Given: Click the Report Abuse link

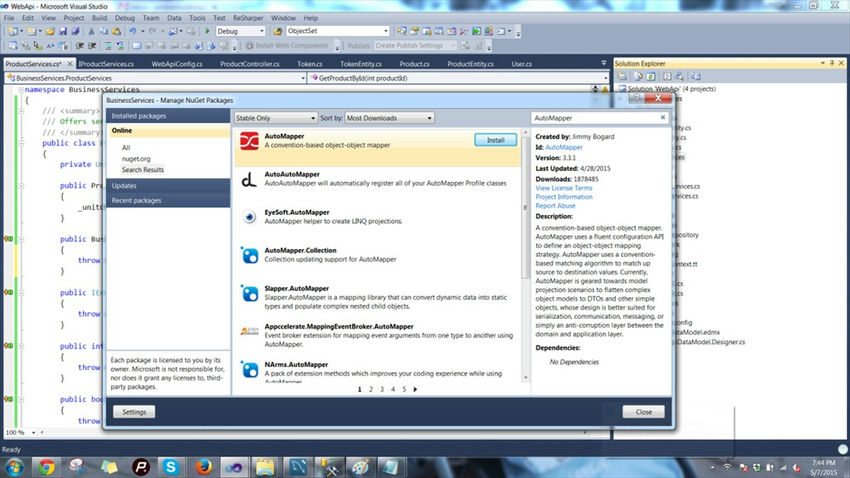Looking at the screenshot, I should point(556,205).
